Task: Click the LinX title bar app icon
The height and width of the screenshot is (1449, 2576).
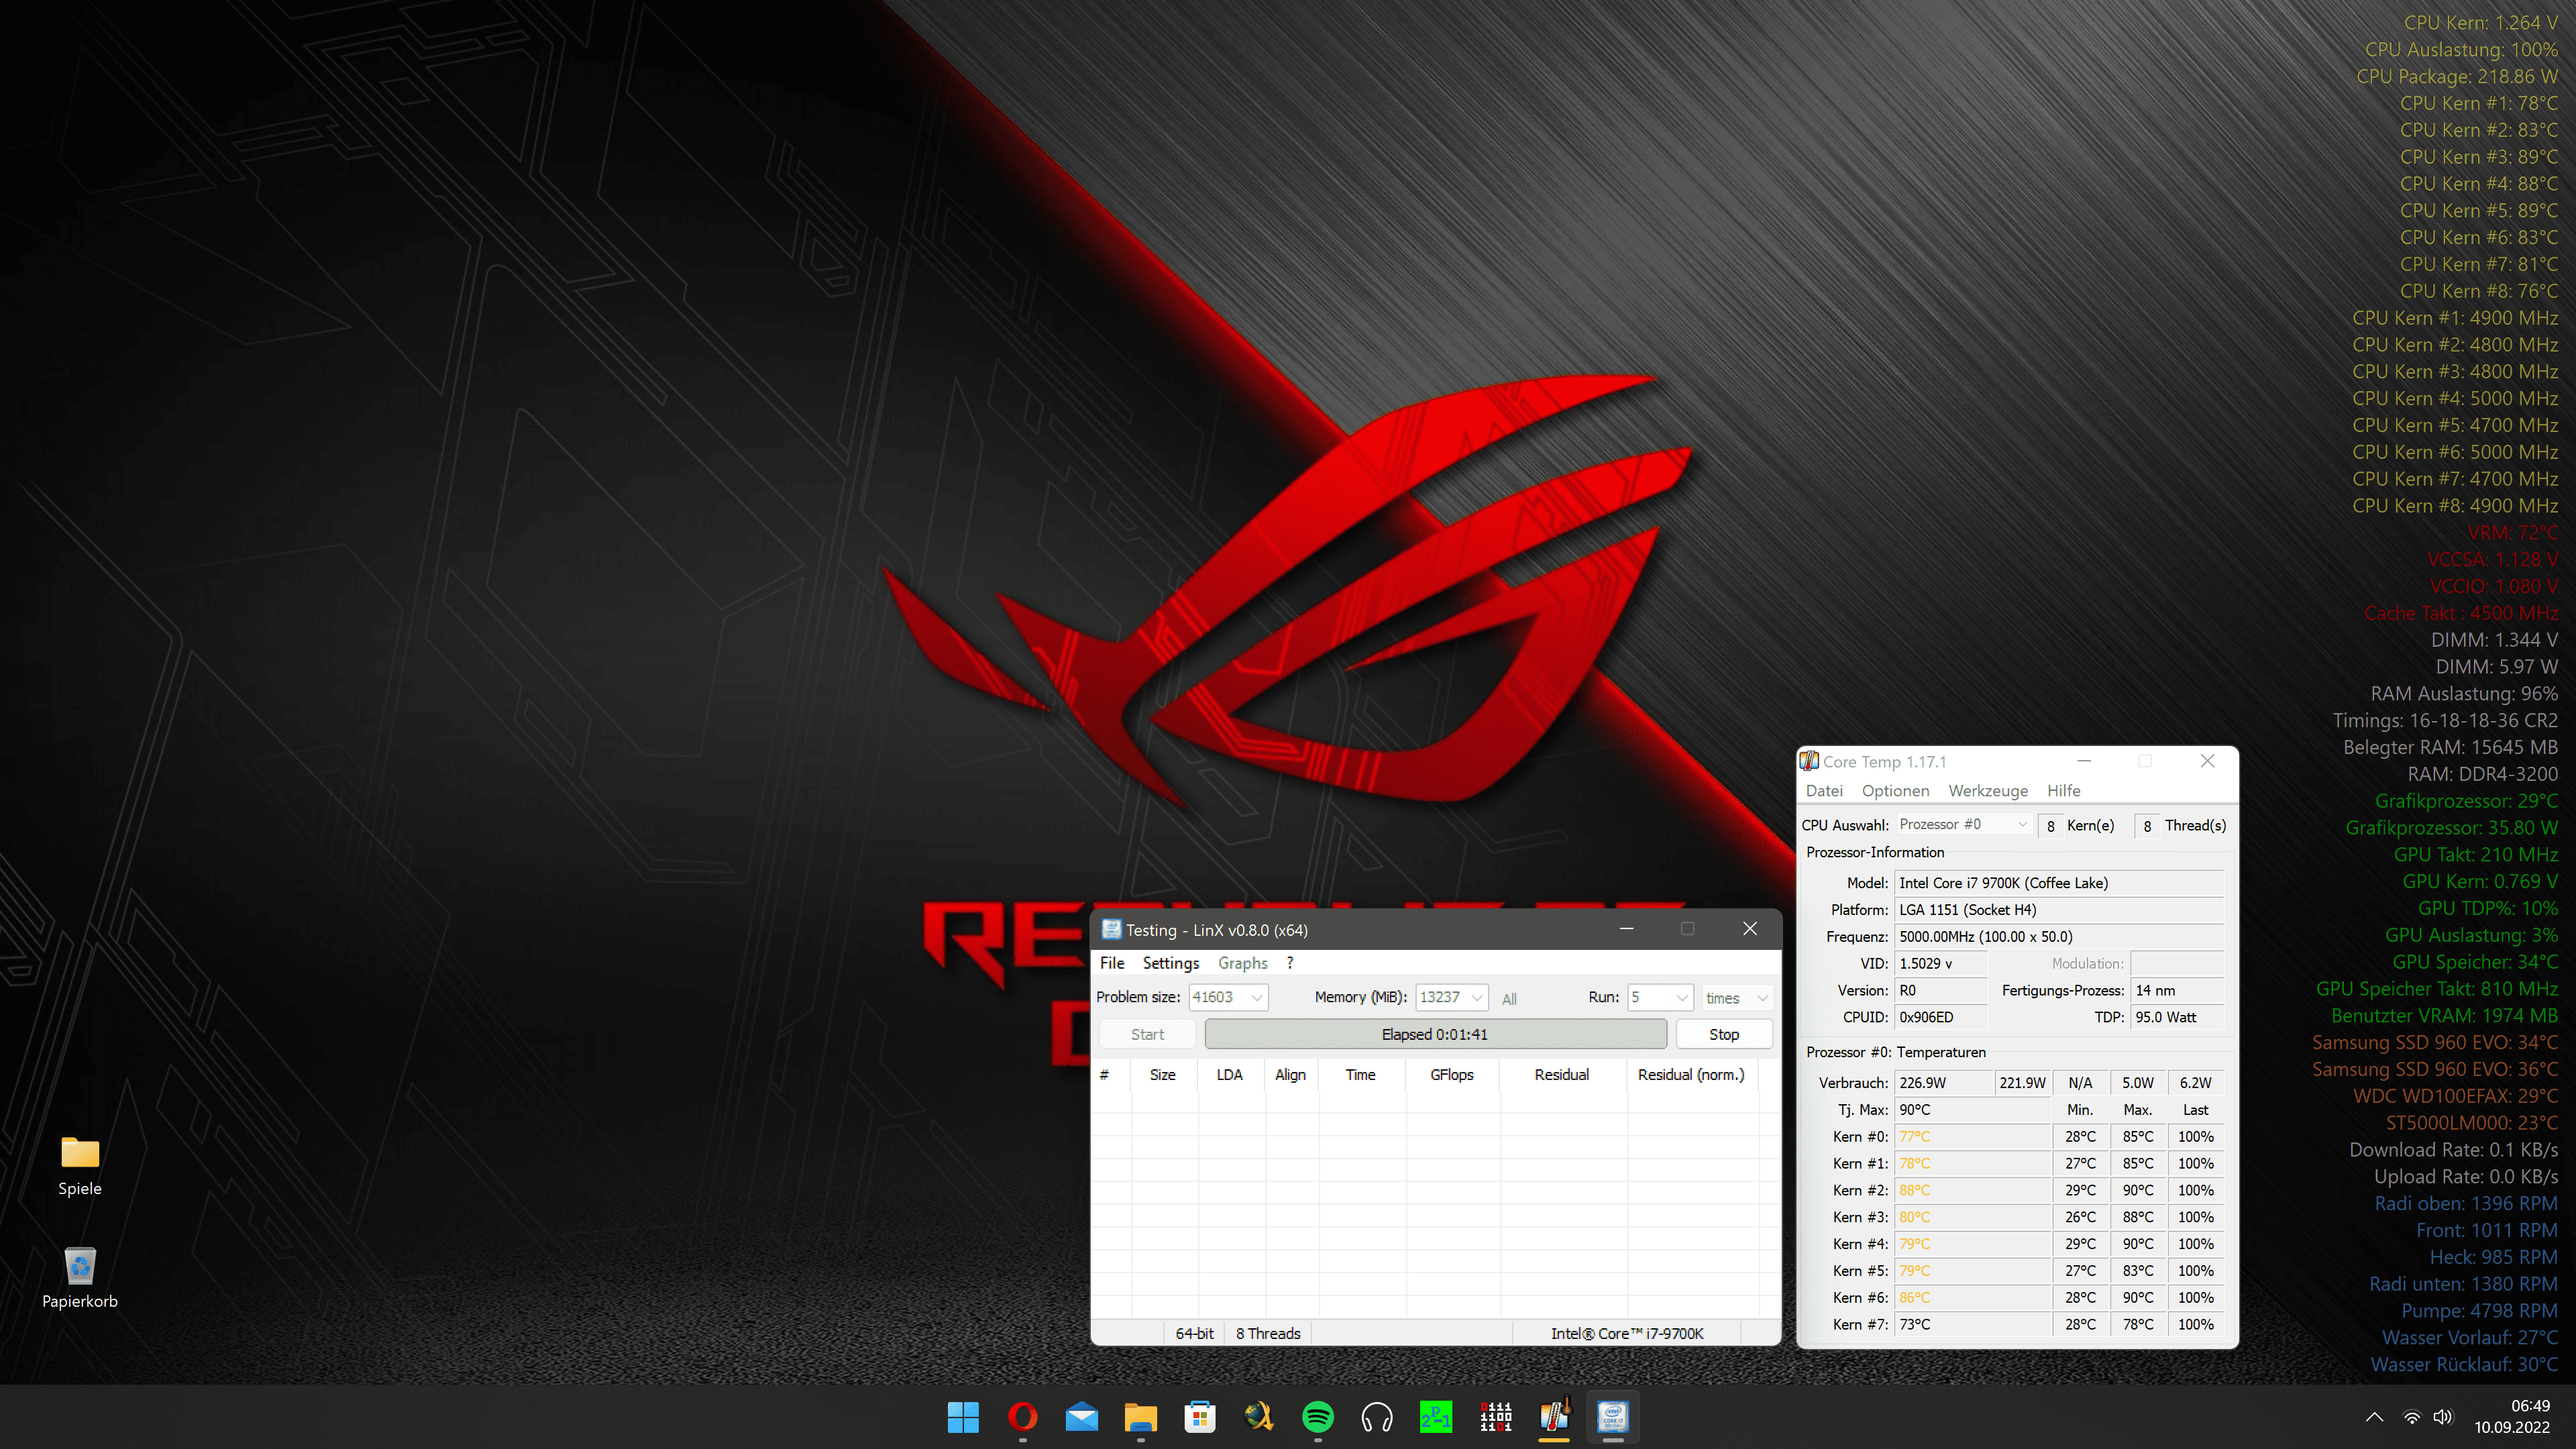Action: [1111, 929]
